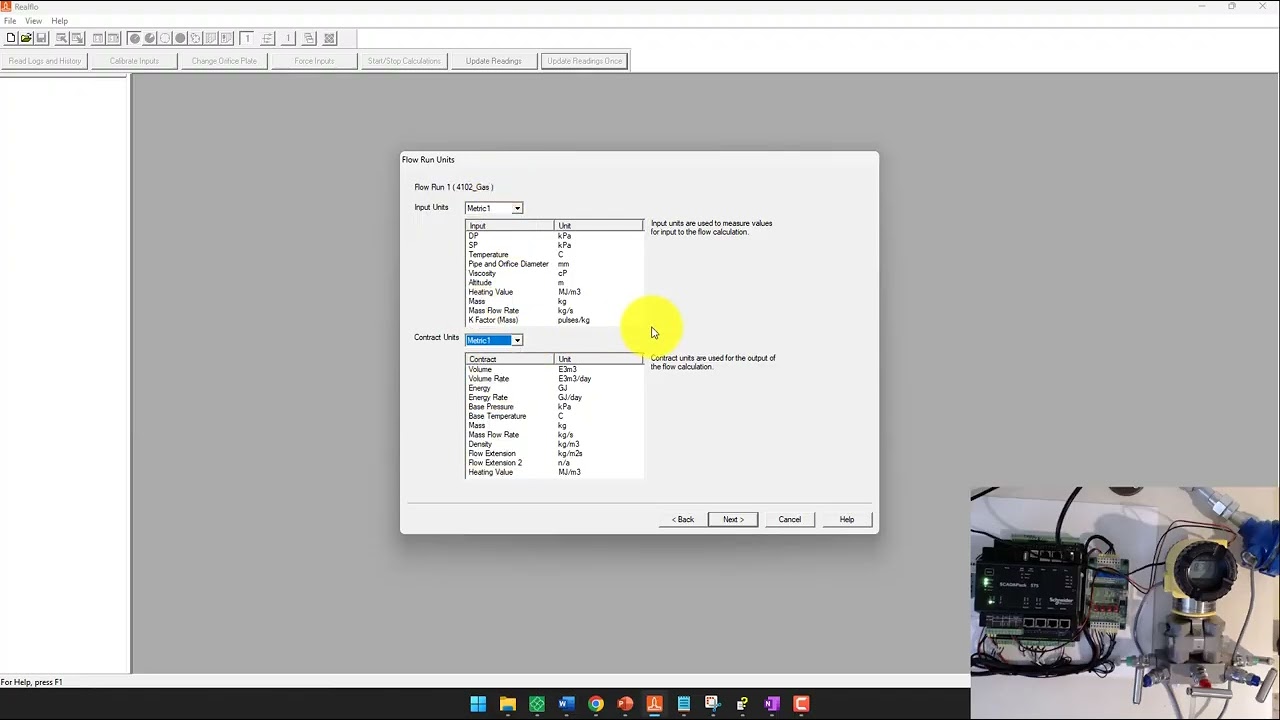1280x720 pixels.
Task: Select the Viscosity row
Action: click(x=554, y=273)
